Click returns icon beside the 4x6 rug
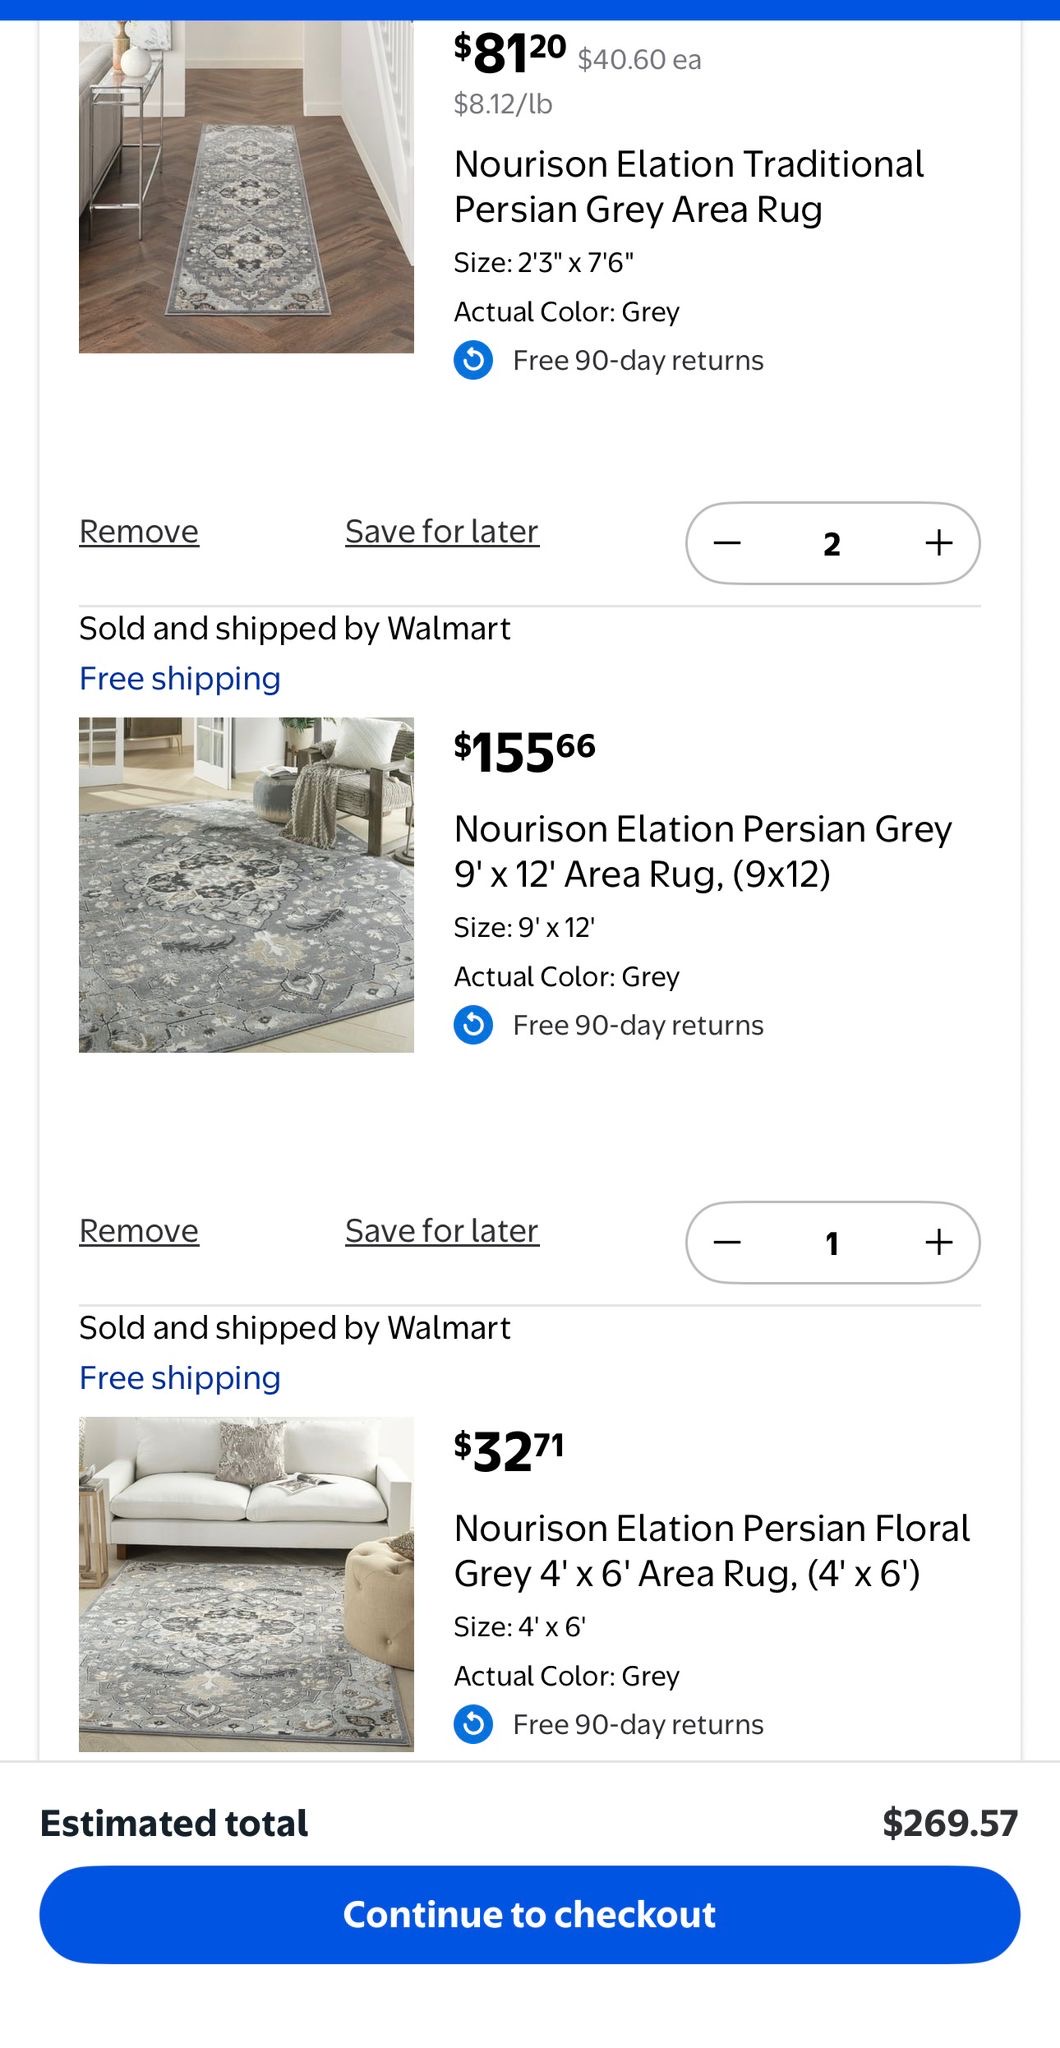 473,1724
